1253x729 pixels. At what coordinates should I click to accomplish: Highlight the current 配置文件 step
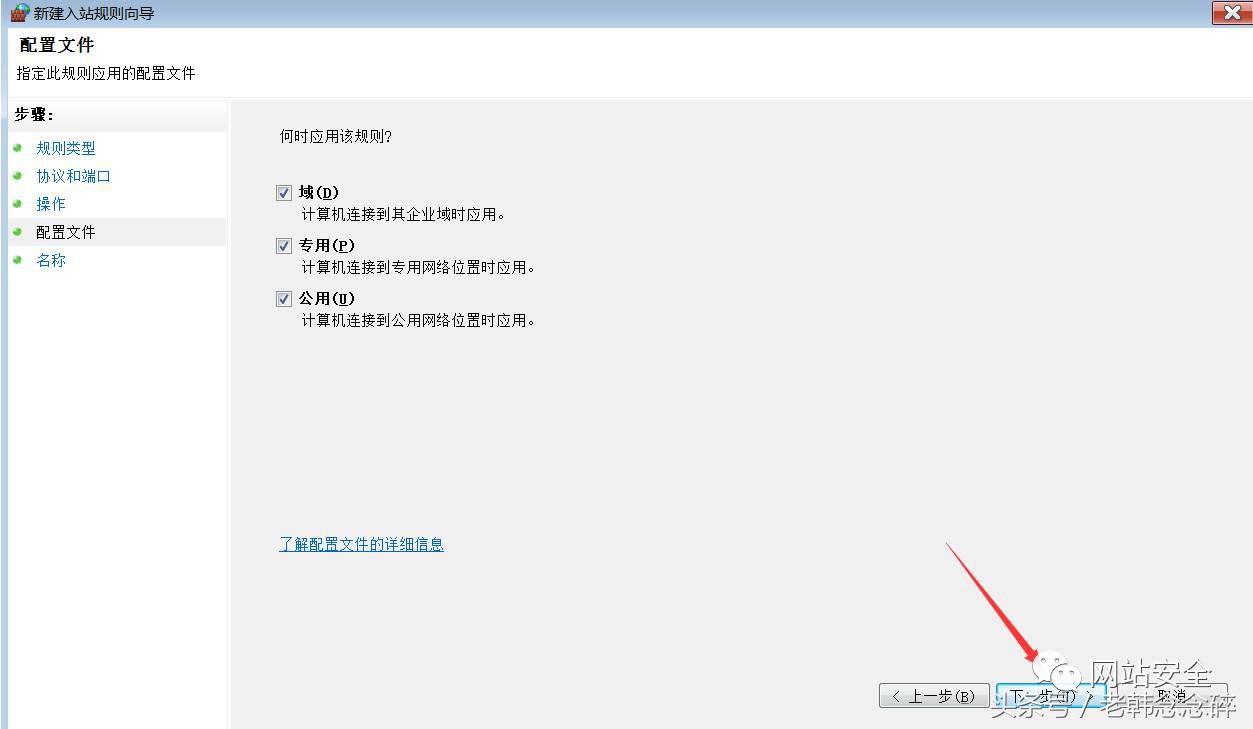(66, 232)
